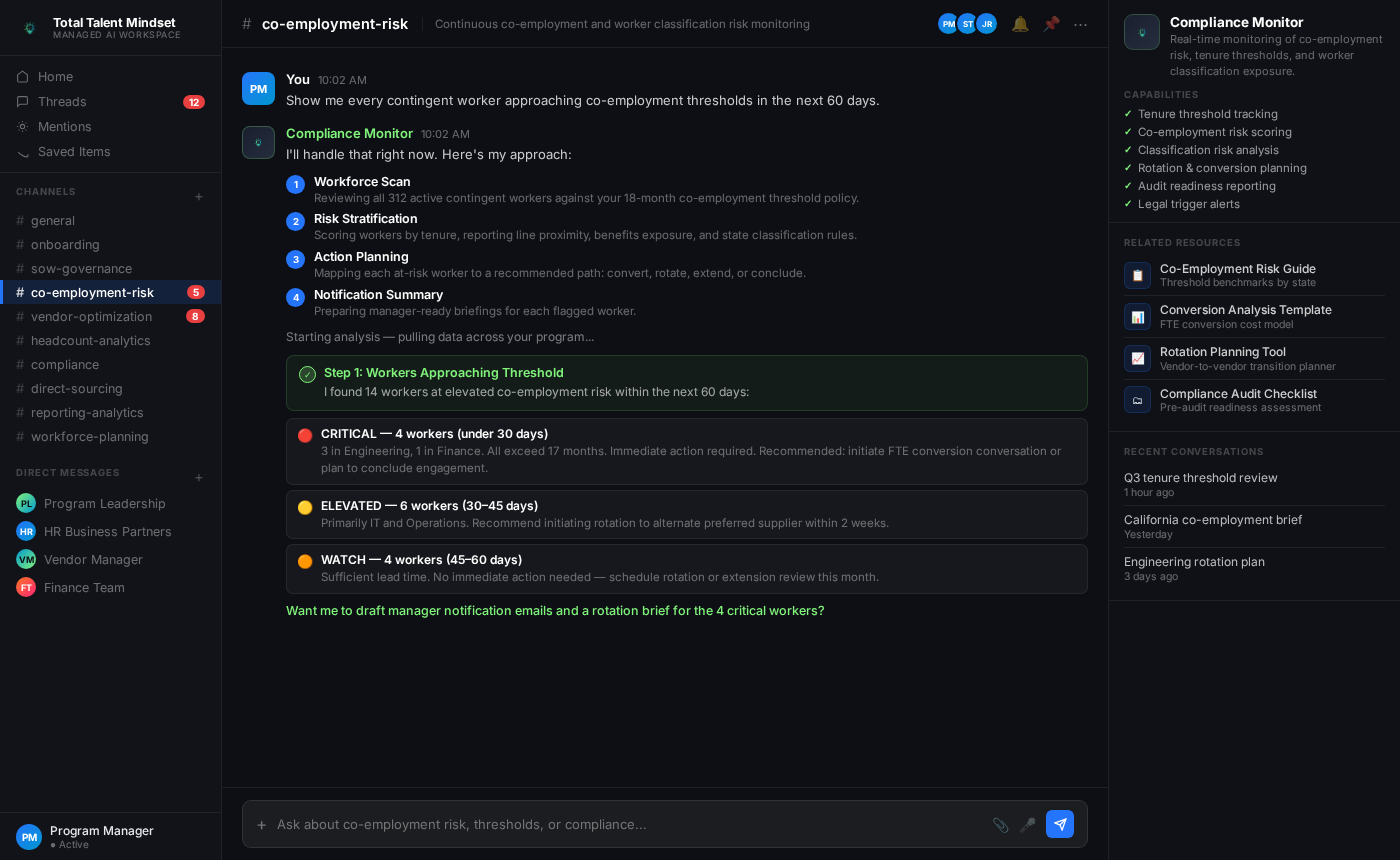The width and height of the screenshot is (1400, 860).
Task: Click the red CRITICAL status dot
Action: click(x=305, y=435)
